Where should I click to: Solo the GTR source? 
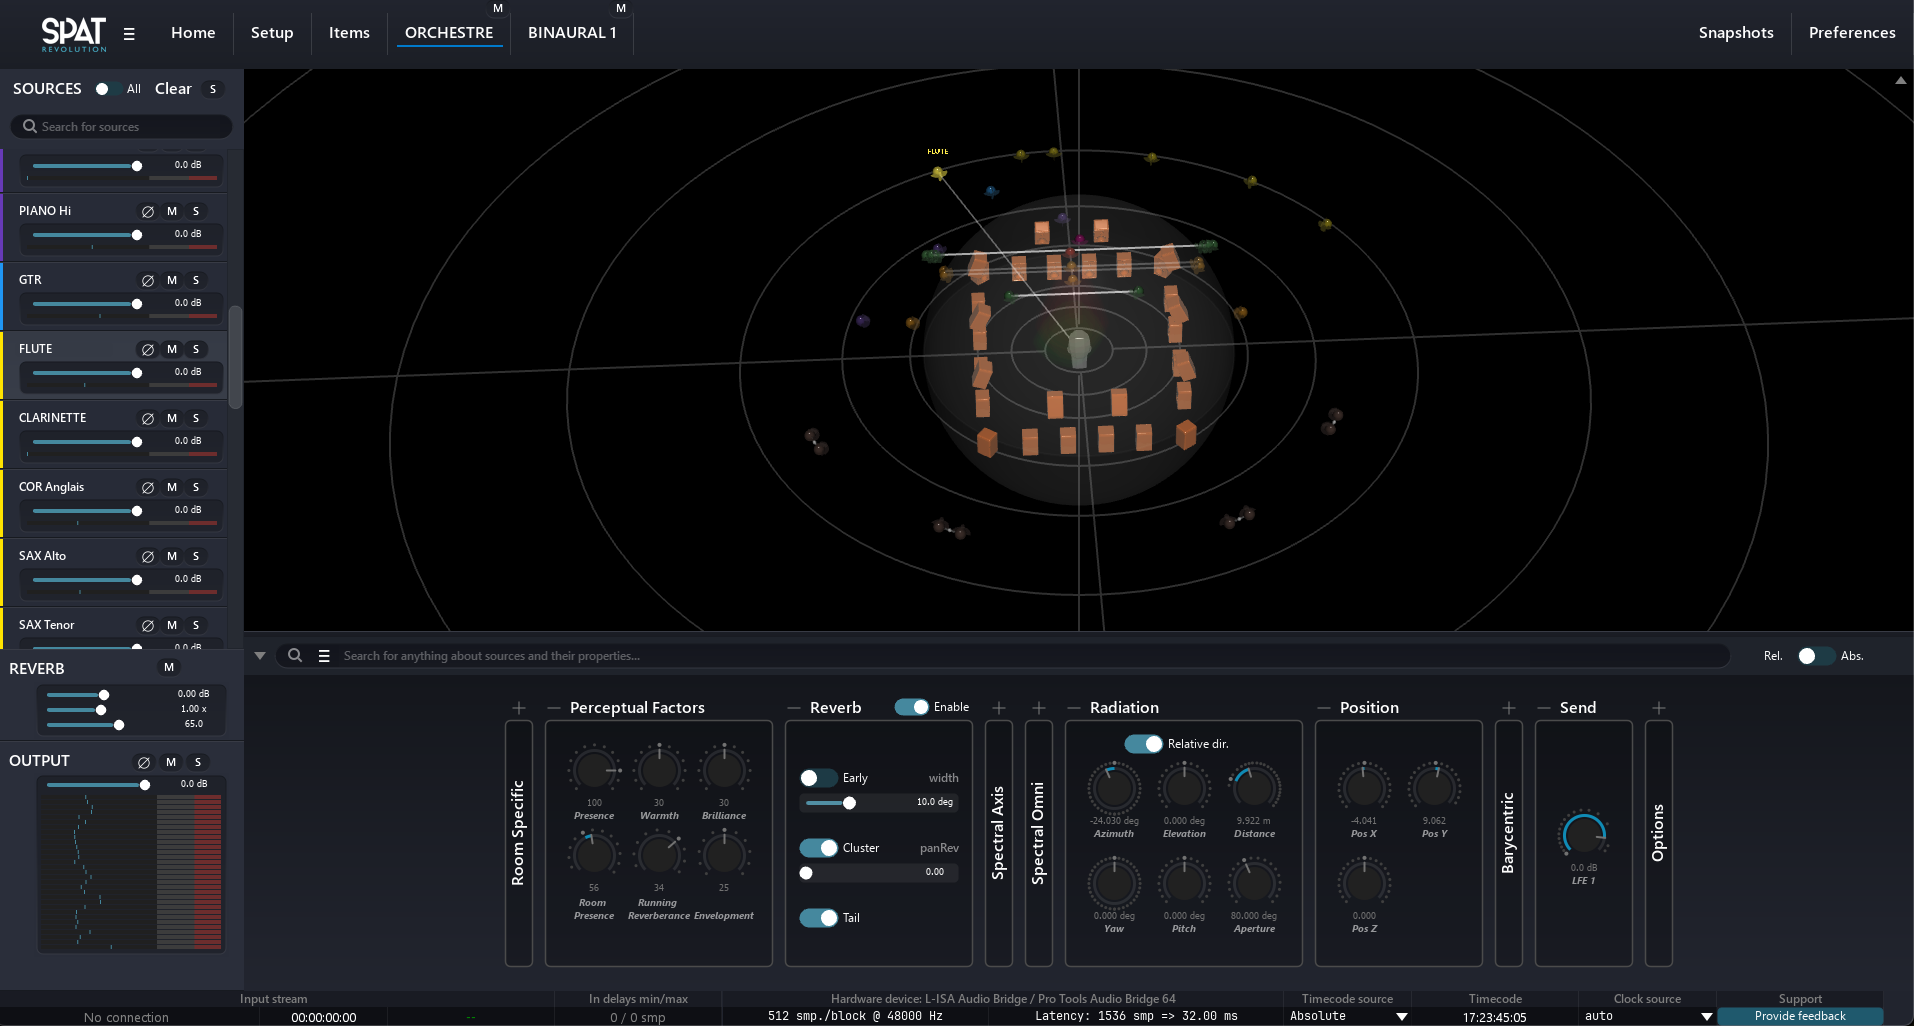(196, 280)
